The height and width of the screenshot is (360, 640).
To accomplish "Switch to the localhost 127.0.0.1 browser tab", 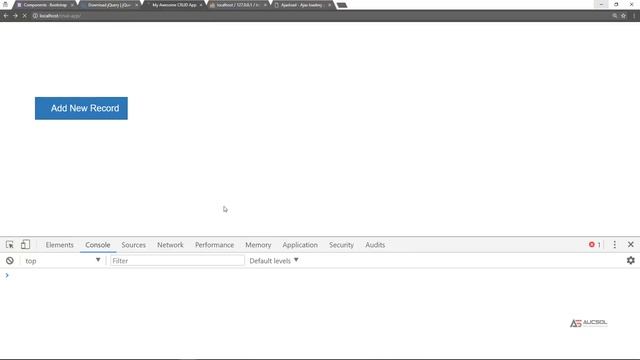I will coord(238,5).
